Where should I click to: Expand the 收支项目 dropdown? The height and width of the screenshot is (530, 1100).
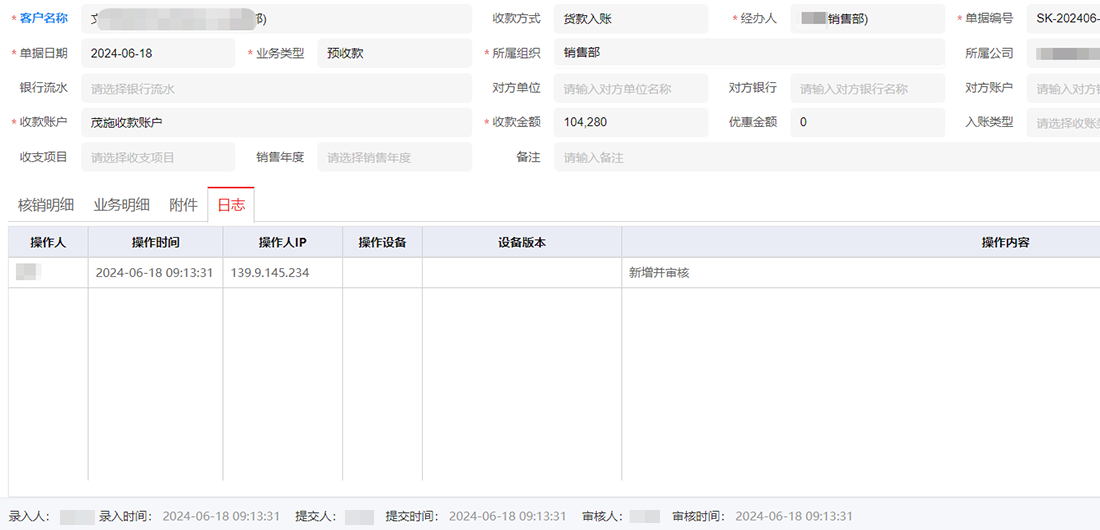(158, 157)
